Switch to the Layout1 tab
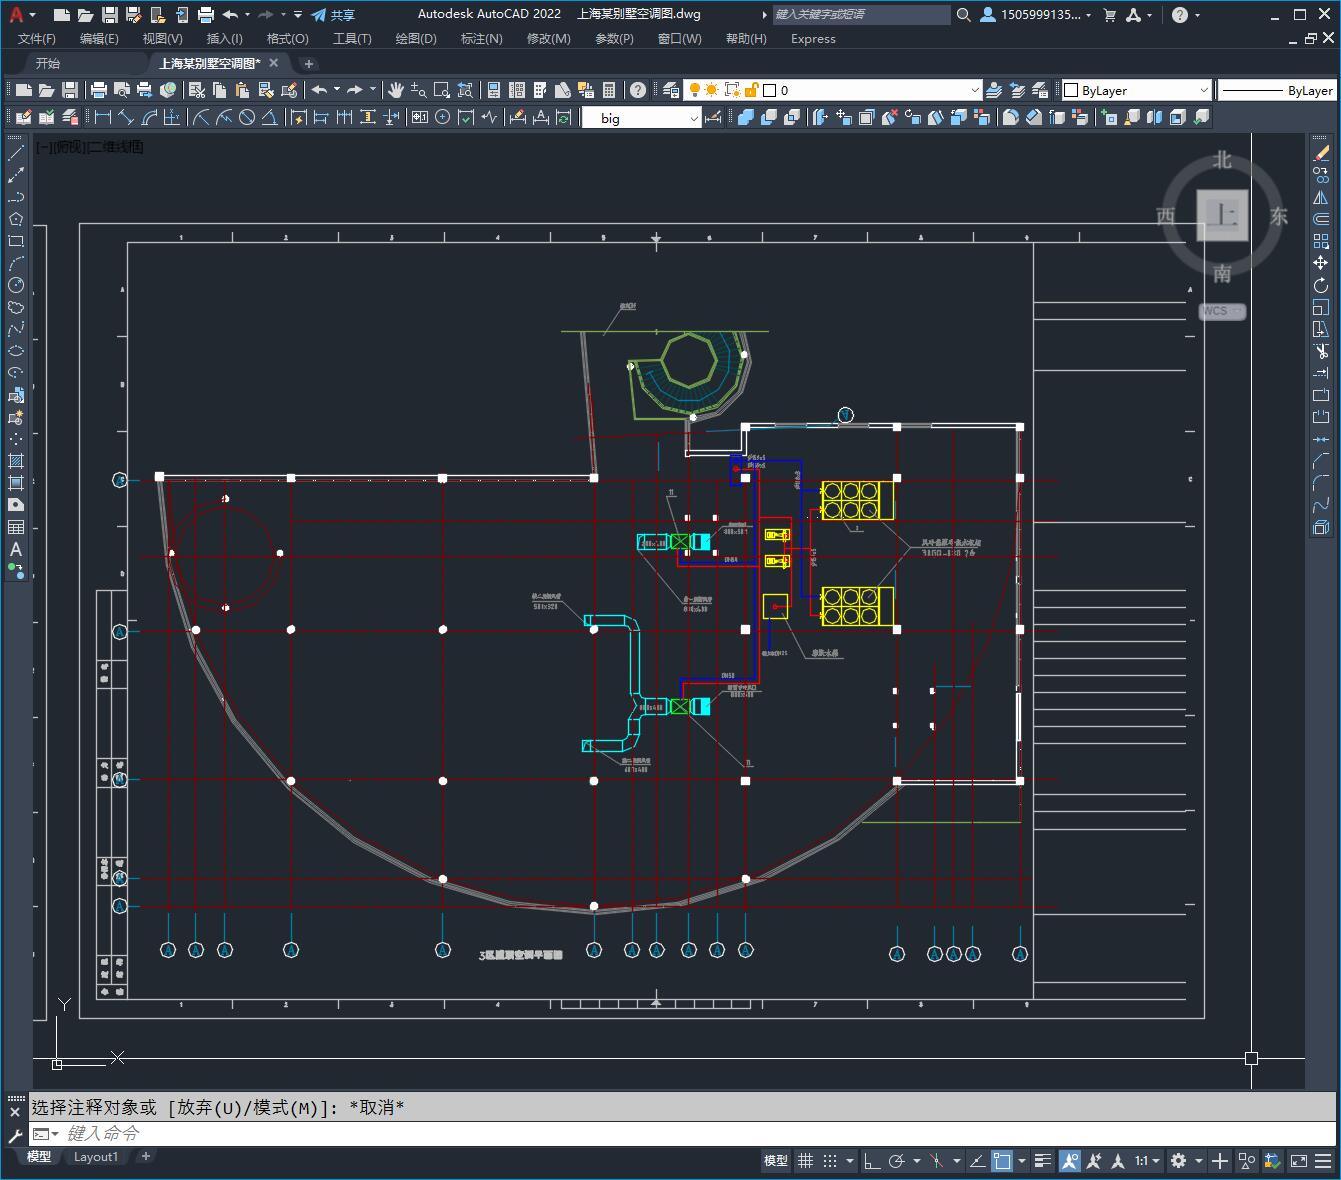The image size is (1341, 1180). click(x=96, y=1157)
